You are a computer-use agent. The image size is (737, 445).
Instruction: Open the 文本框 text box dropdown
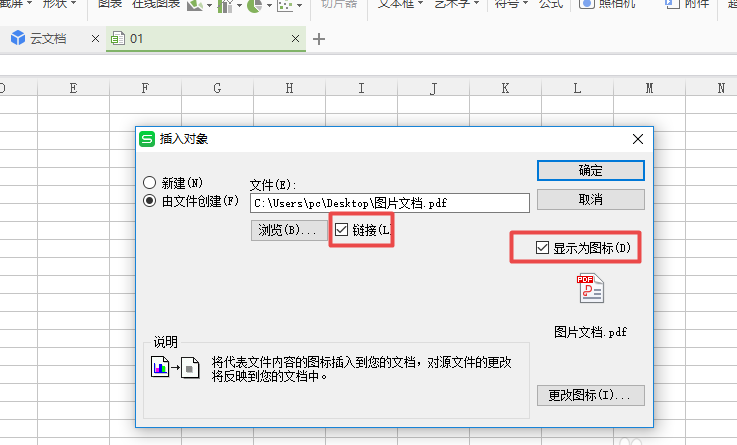[400, 4]
